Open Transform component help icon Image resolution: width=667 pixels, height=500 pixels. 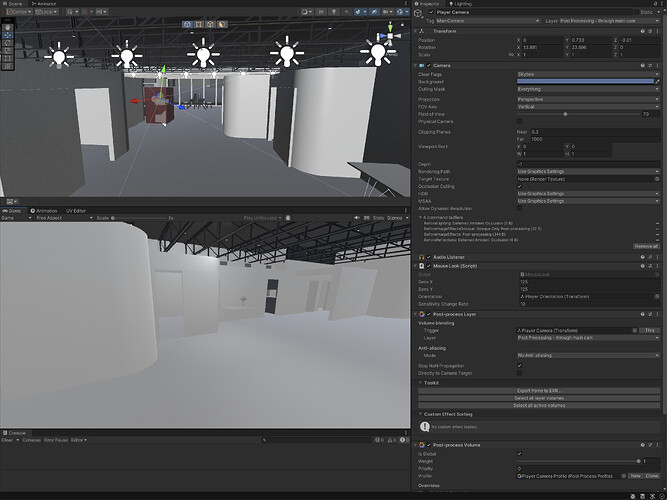642,31
